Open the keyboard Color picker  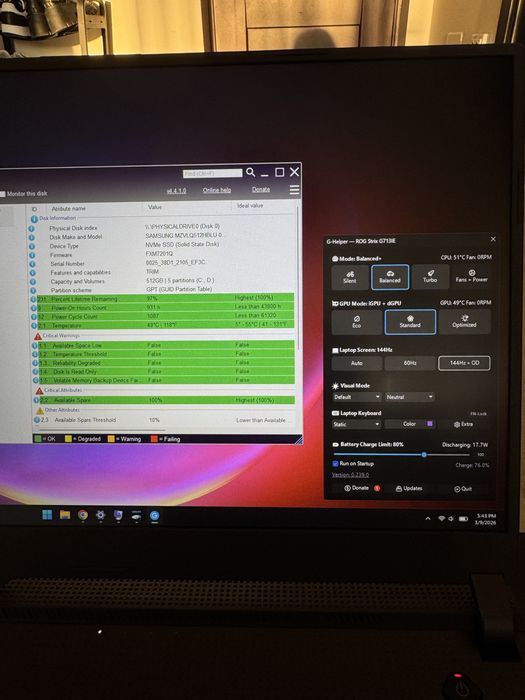pyautogui.click(x=410, y=424)
